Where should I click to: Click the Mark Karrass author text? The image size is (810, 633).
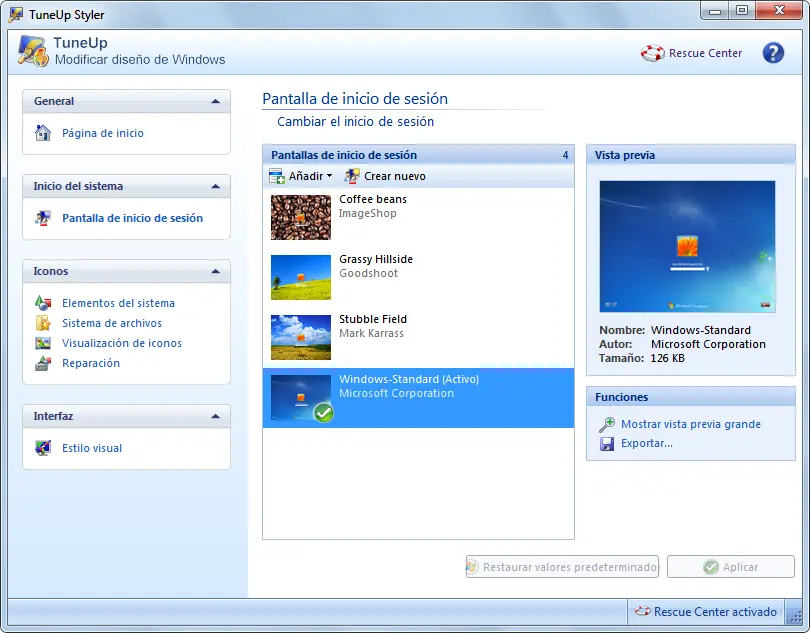pos(371,333)
